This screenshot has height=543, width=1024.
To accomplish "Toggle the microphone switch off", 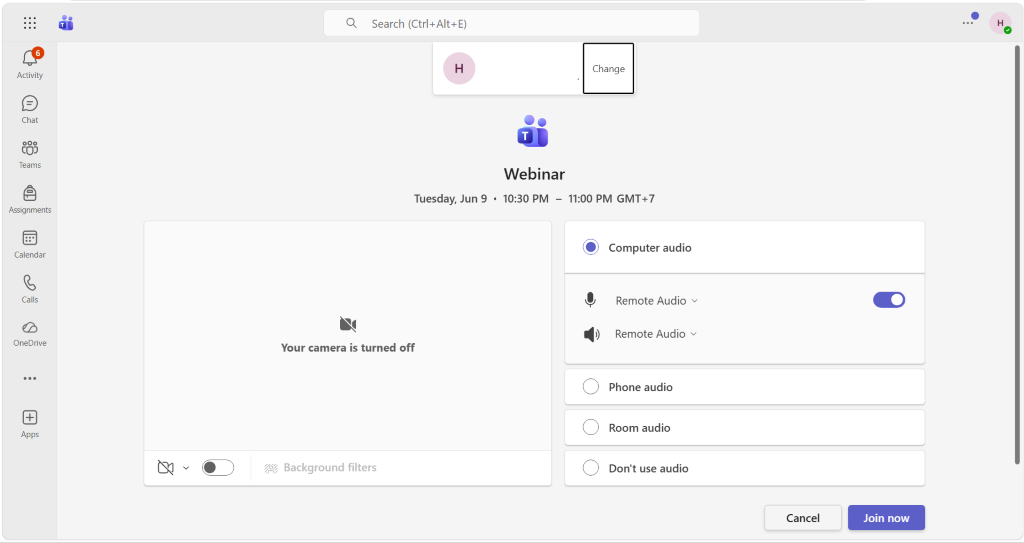I will pos(889,300).
